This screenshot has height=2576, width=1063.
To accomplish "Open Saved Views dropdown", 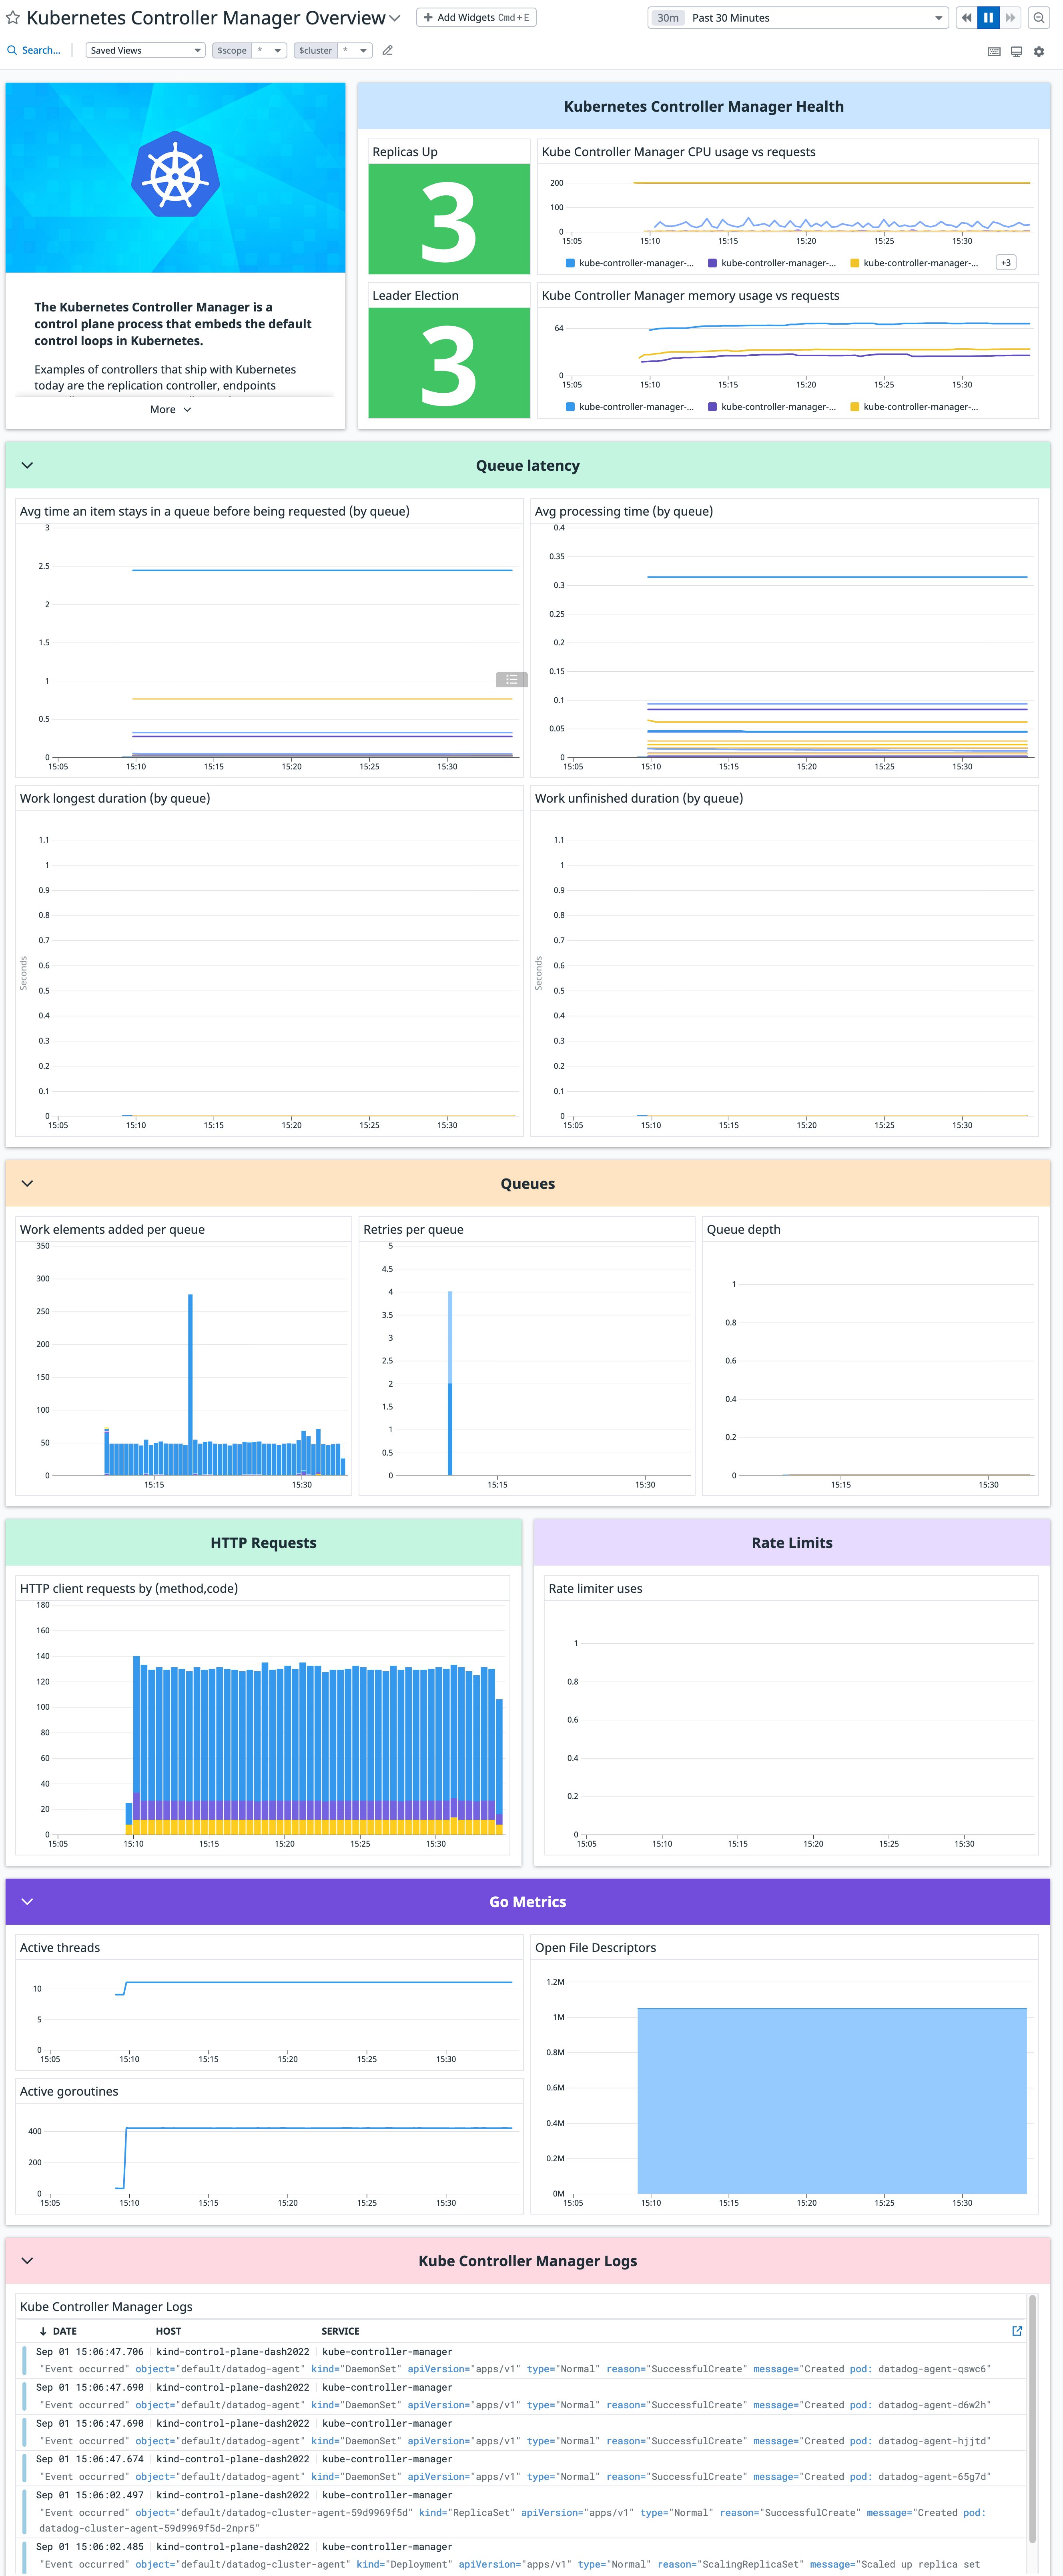I will click(x=145, y=50).
